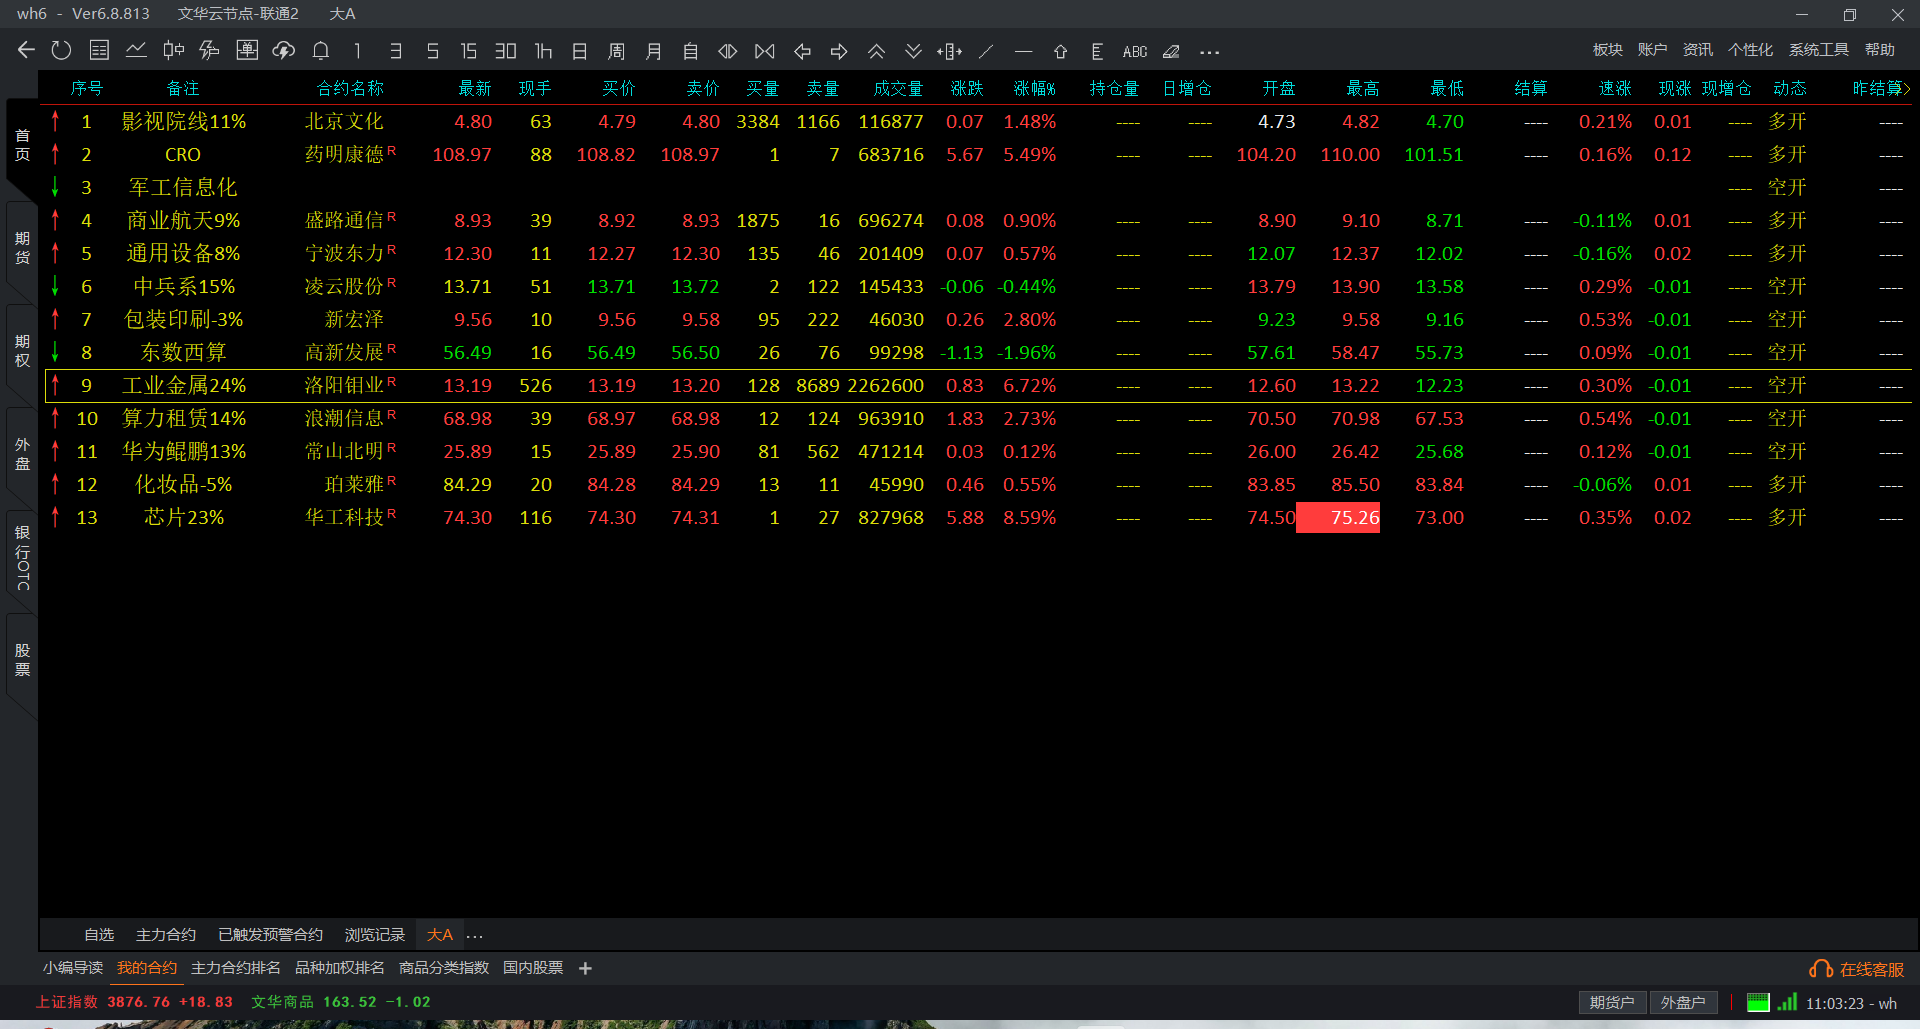Select the monthly (月) period button
The height and width of the screenshot is (1029, 1920).
(x=654, y=51)
